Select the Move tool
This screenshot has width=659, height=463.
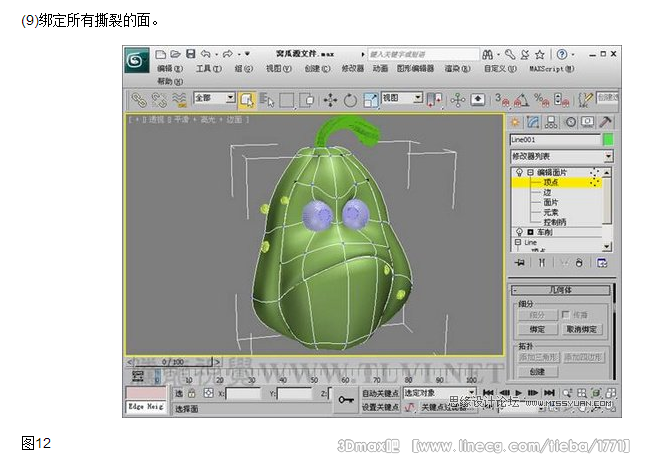point(330,100)
